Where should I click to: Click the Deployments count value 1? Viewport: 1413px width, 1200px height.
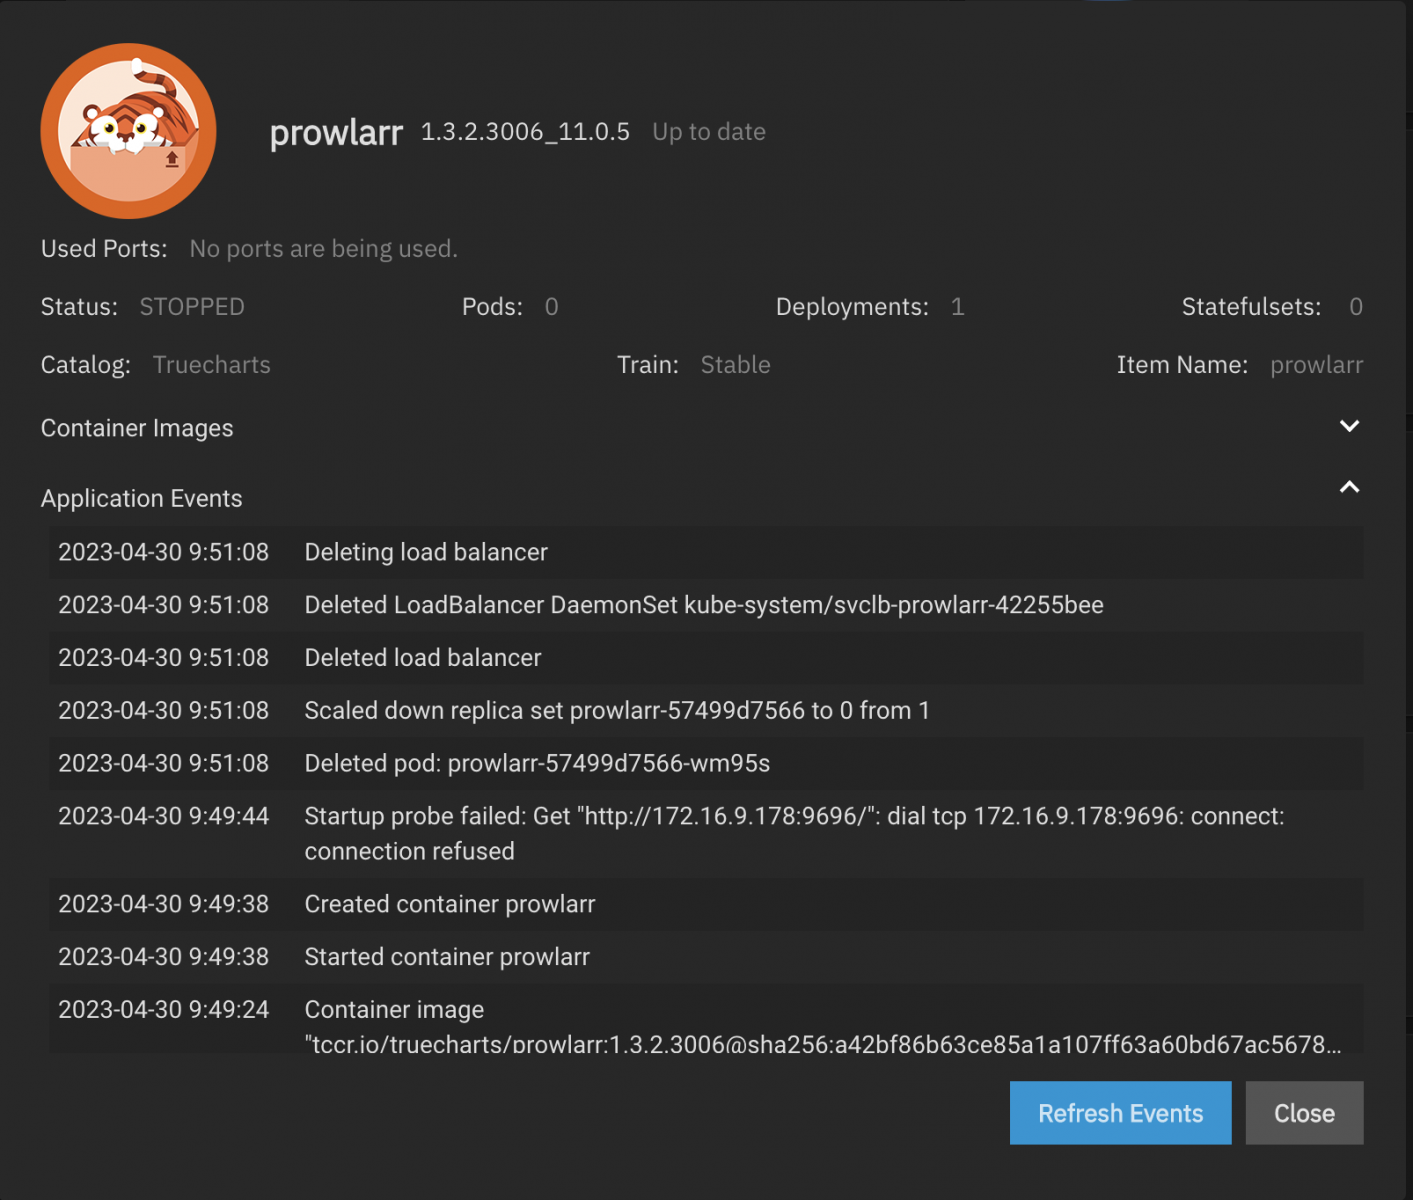(957, 306)
